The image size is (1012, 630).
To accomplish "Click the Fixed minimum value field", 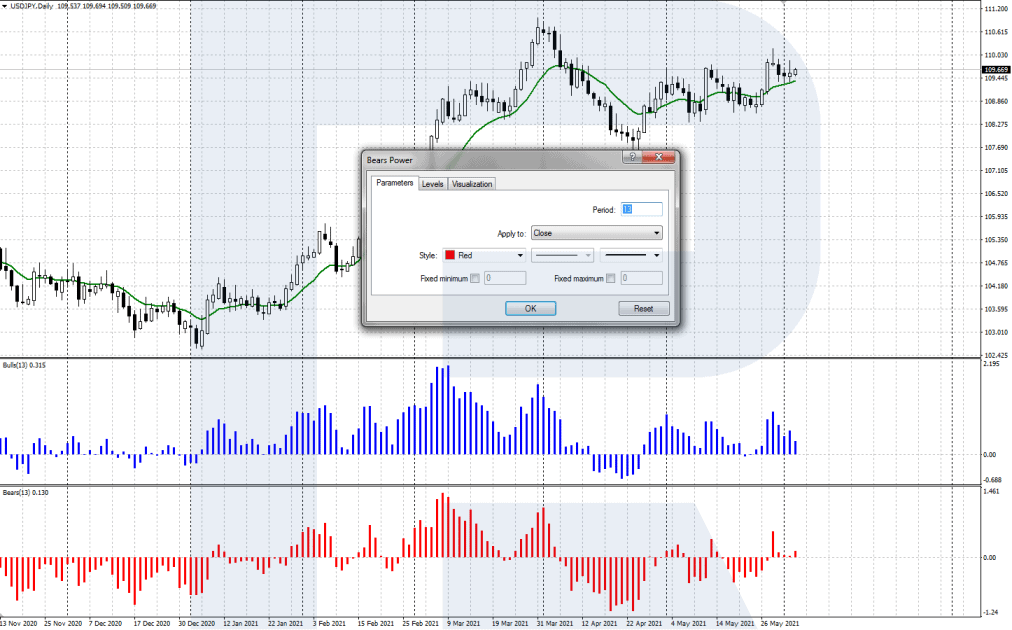I will pos(505,278).
